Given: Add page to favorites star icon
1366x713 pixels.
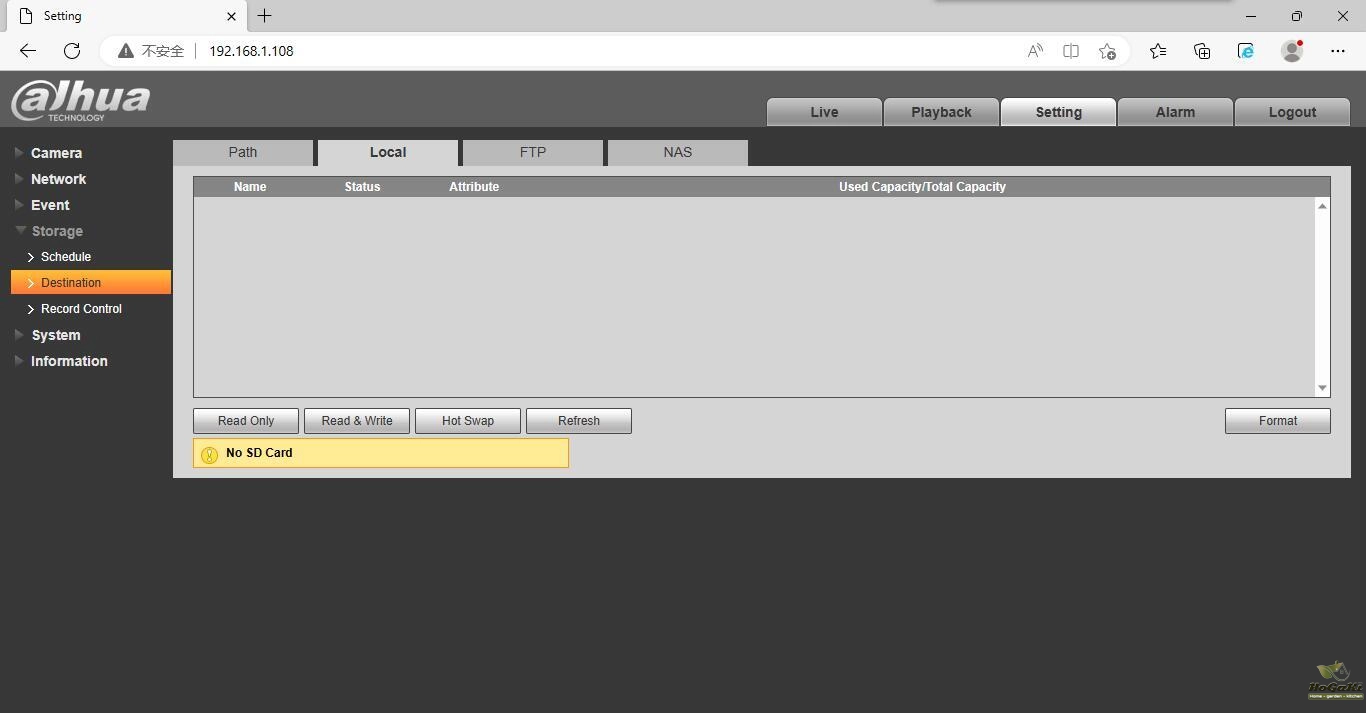Looking at the screenshot, I should pos(1107,51).
